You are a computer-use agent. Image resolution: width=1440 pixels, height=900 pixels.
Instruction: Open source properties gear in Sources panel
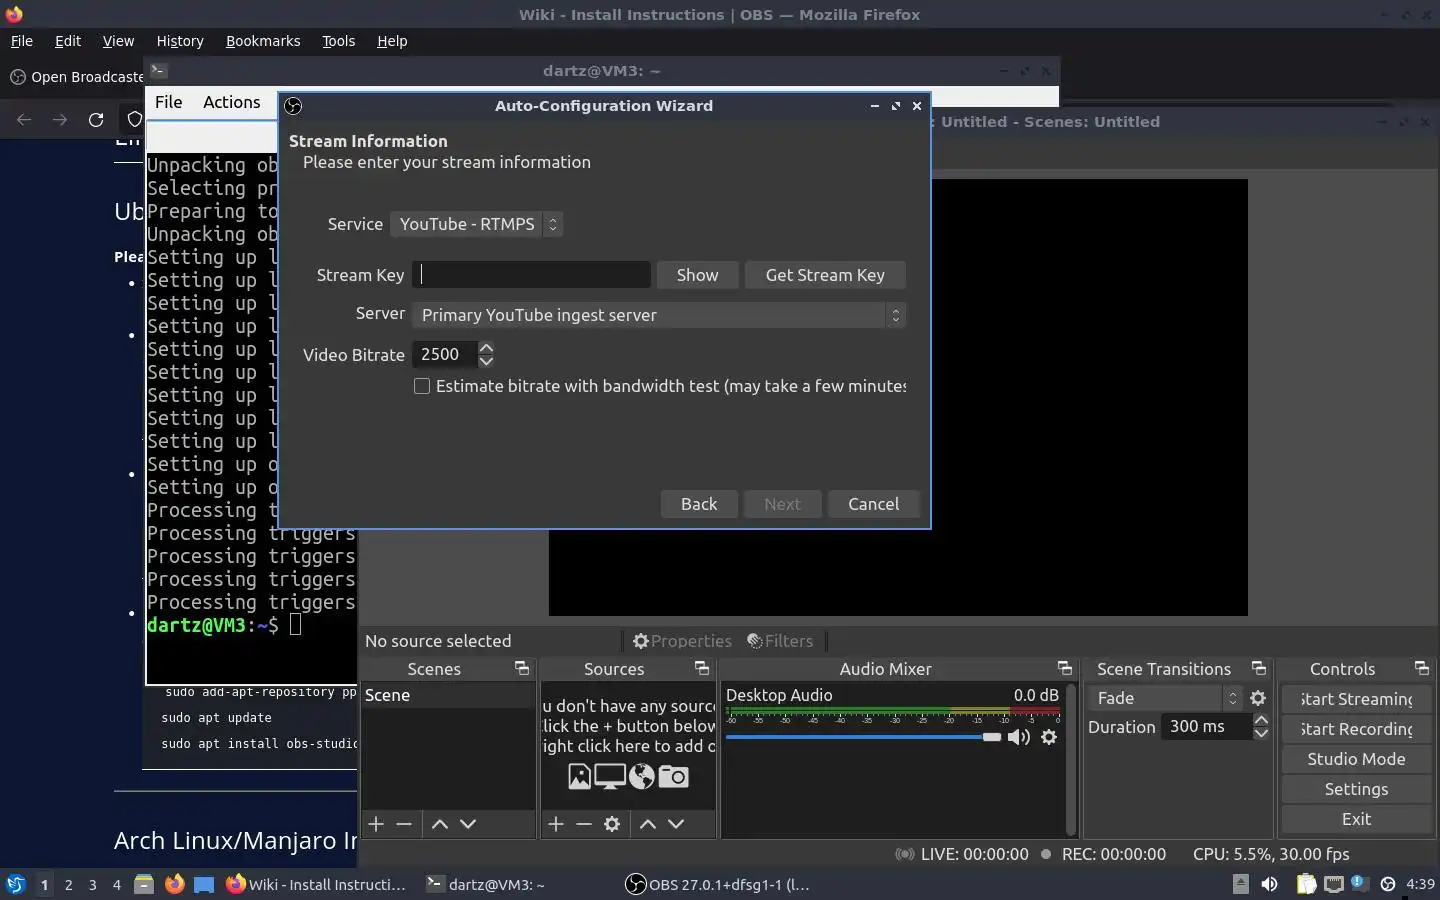pos(612,824)
